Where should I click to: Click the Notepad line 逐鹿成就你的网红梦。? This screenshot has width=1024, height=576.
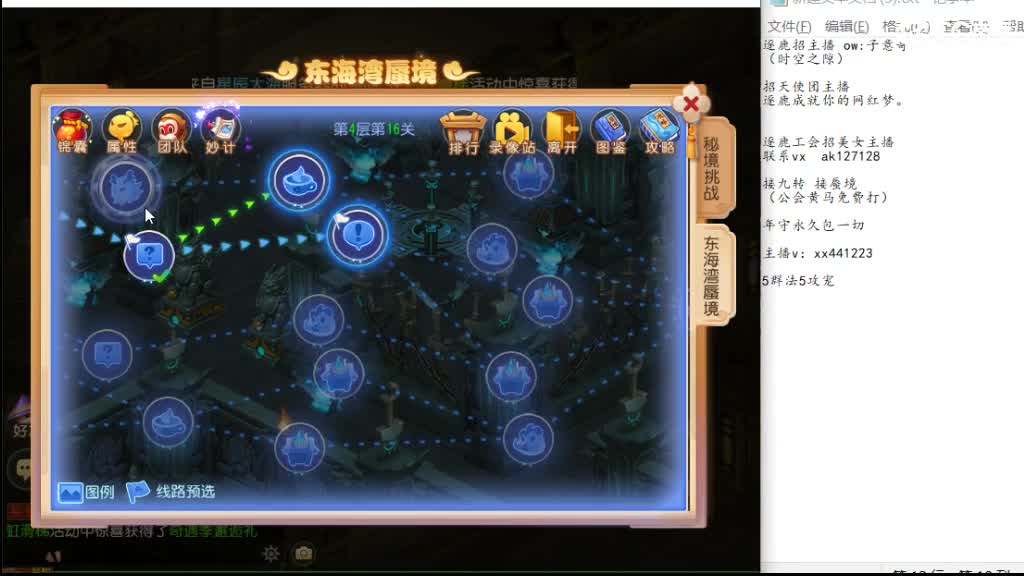(x=833, y=101)
